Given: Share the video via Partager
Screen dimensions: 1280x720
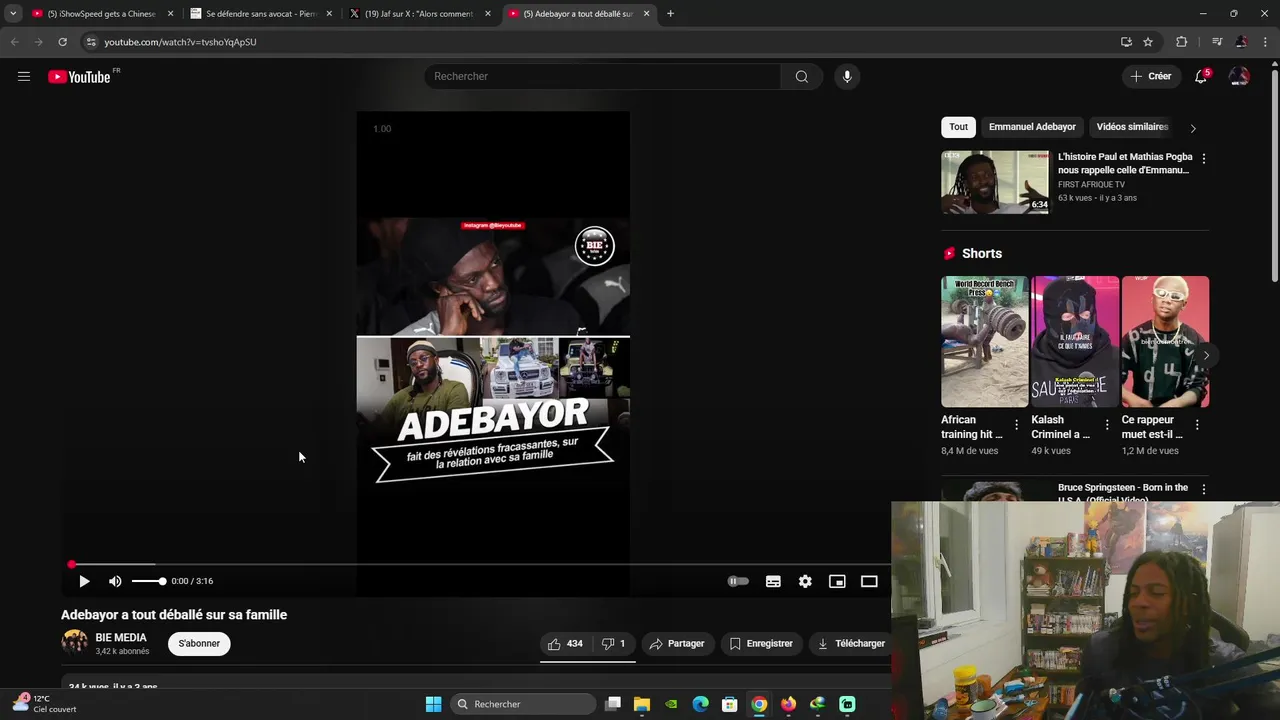Looking at the screenshot, I should (677, 644).
